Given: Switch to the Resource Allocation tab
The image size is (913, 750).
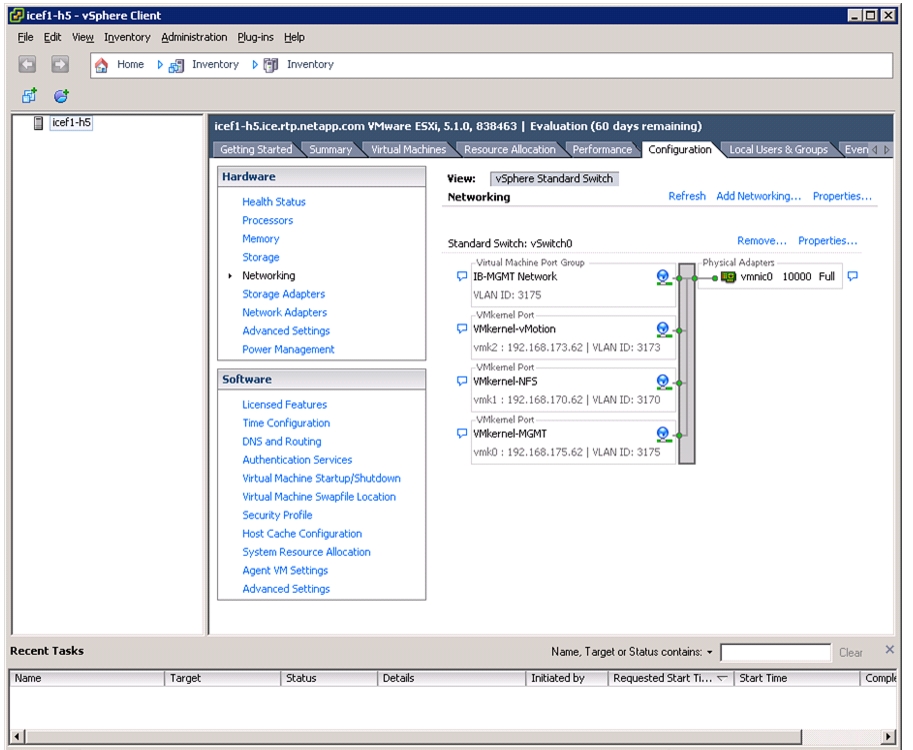Looking at the screenshot, I should [x=509, y=150].
